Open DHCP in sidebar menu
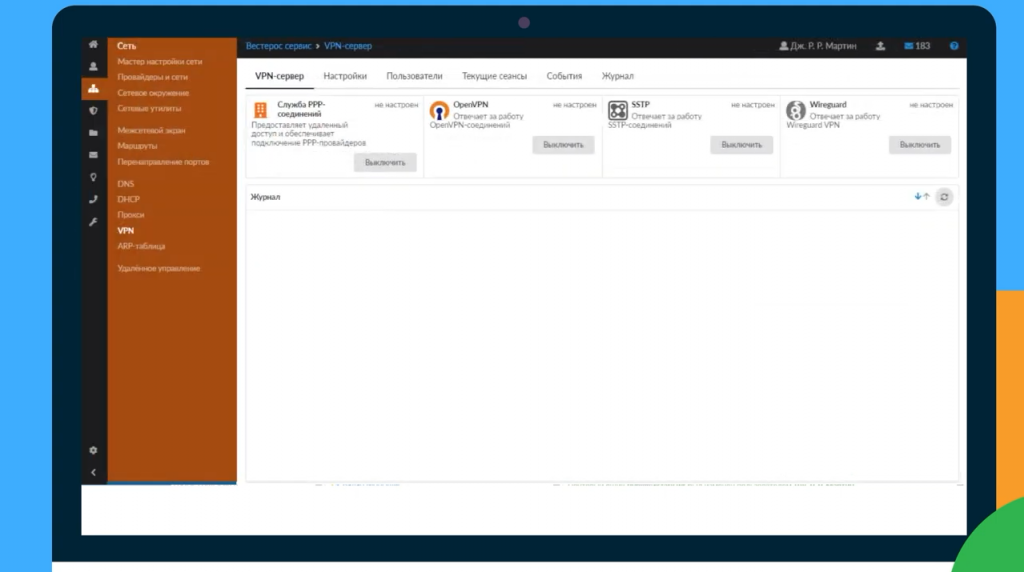Screen dimensions: 1024x572 coord(129,199)
